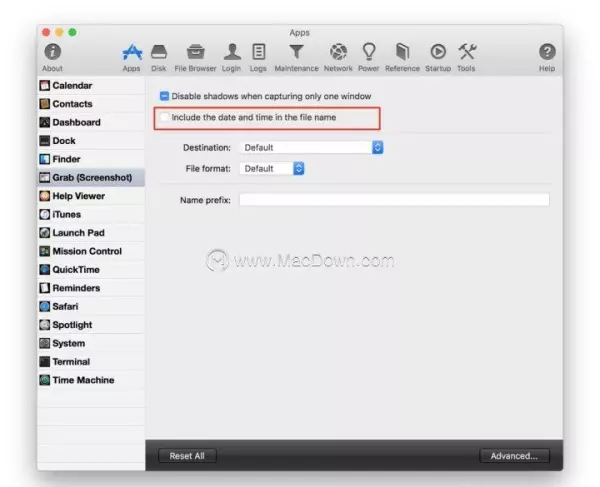Toggle Disable shadows when capturing checkbox

[x=164, y=96]
